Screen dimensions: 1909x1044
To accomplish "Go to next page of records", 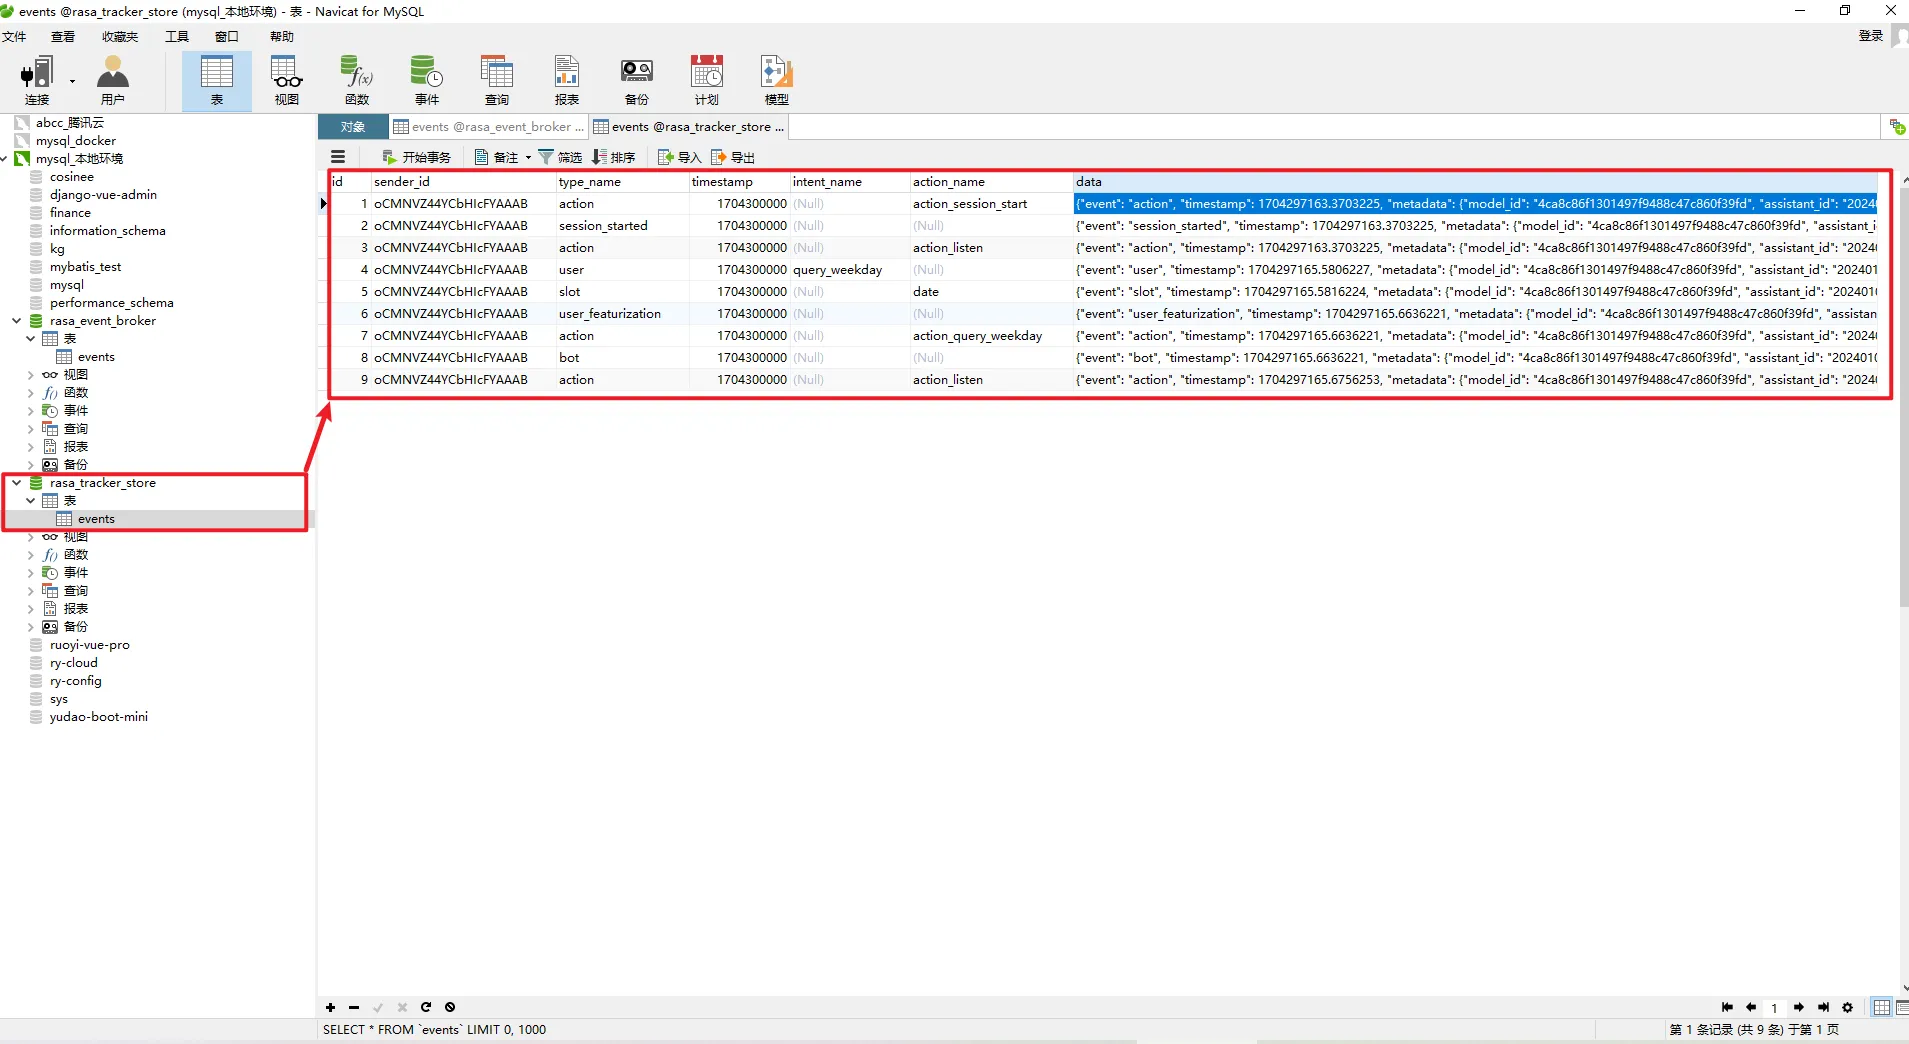I will coord(1799,1007).
